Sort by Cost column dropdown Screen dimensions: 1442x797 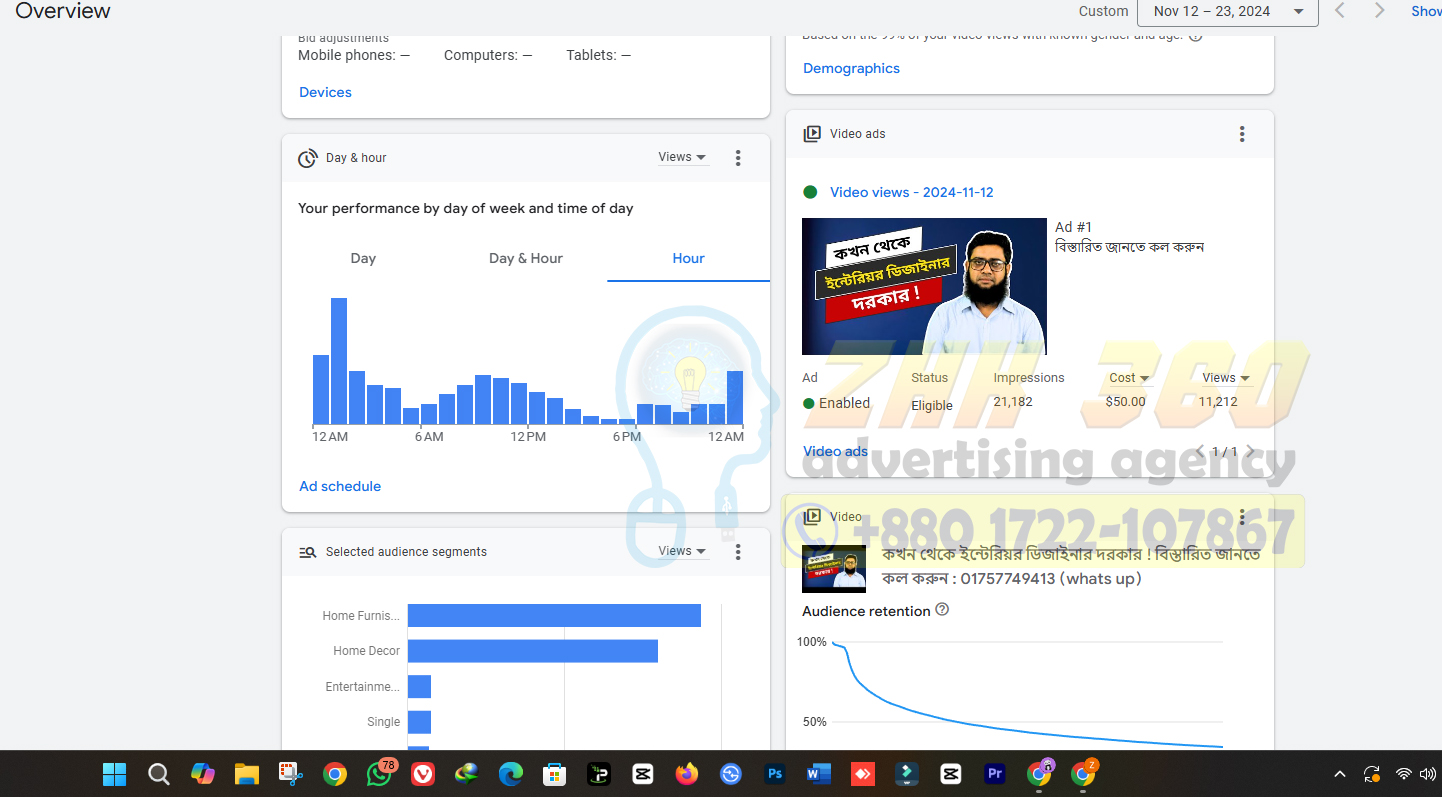(1129, 378)
